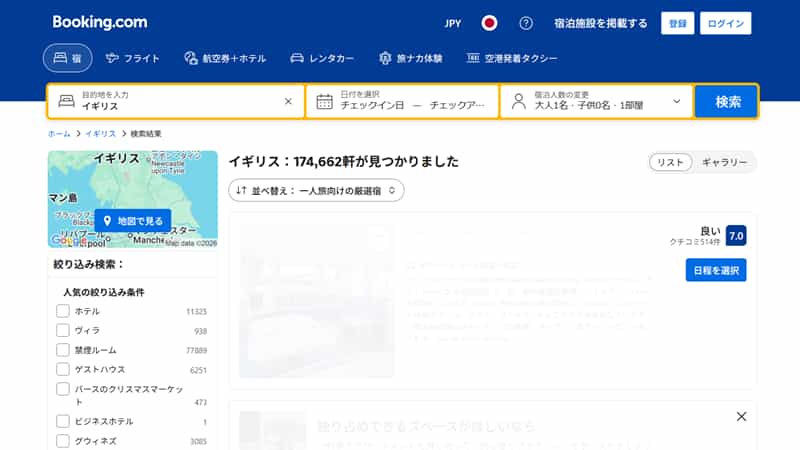This screenshot has height=450, width=800.
Task: Click the Booking.com logo
Action: (100, 22)
